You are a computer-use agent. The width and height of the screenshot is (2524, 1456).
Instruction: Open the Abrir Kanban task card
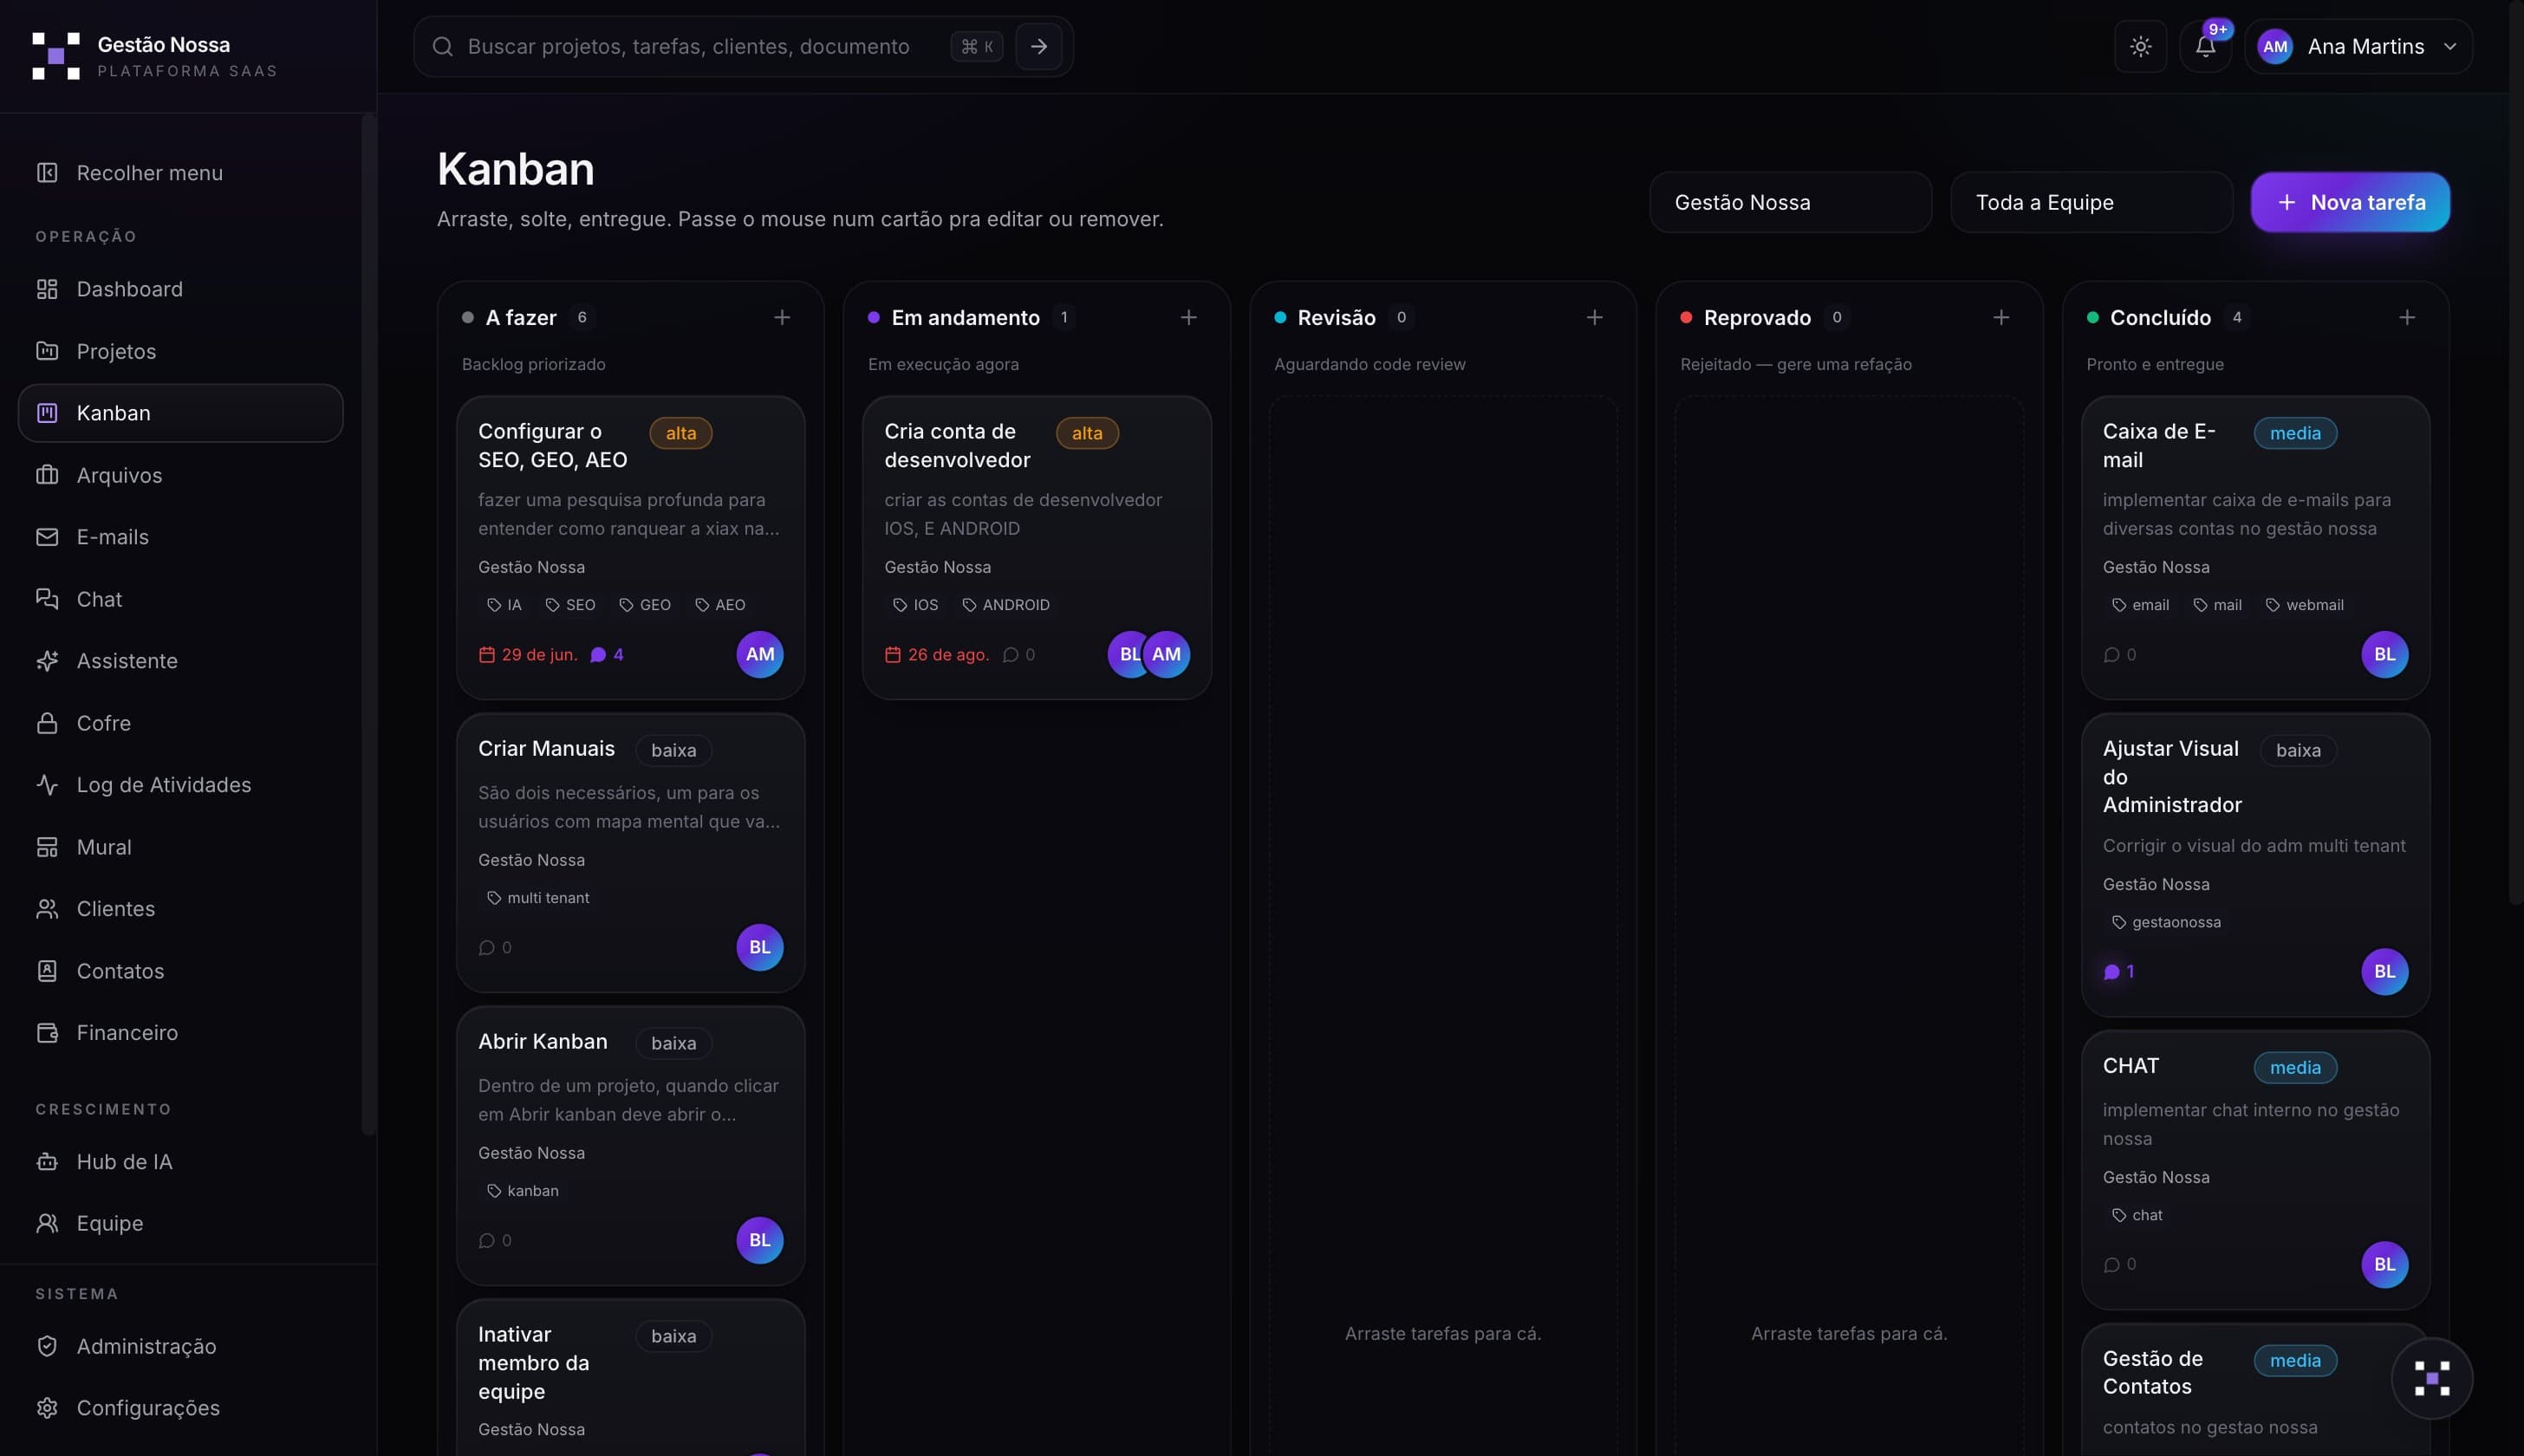point(630,1145)
